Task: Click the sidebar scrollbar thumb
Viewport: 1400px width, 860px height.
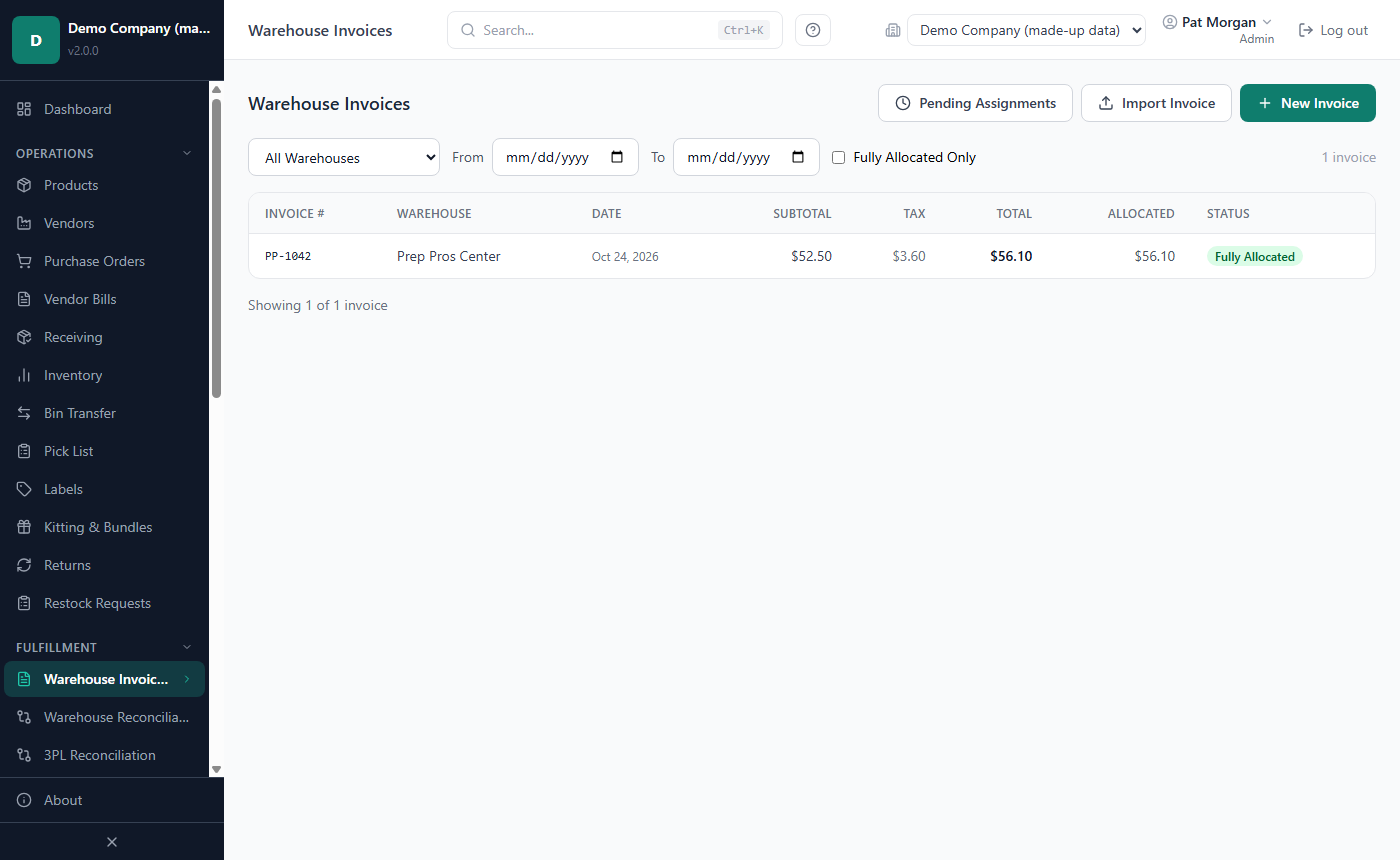Action: [216, 248]
